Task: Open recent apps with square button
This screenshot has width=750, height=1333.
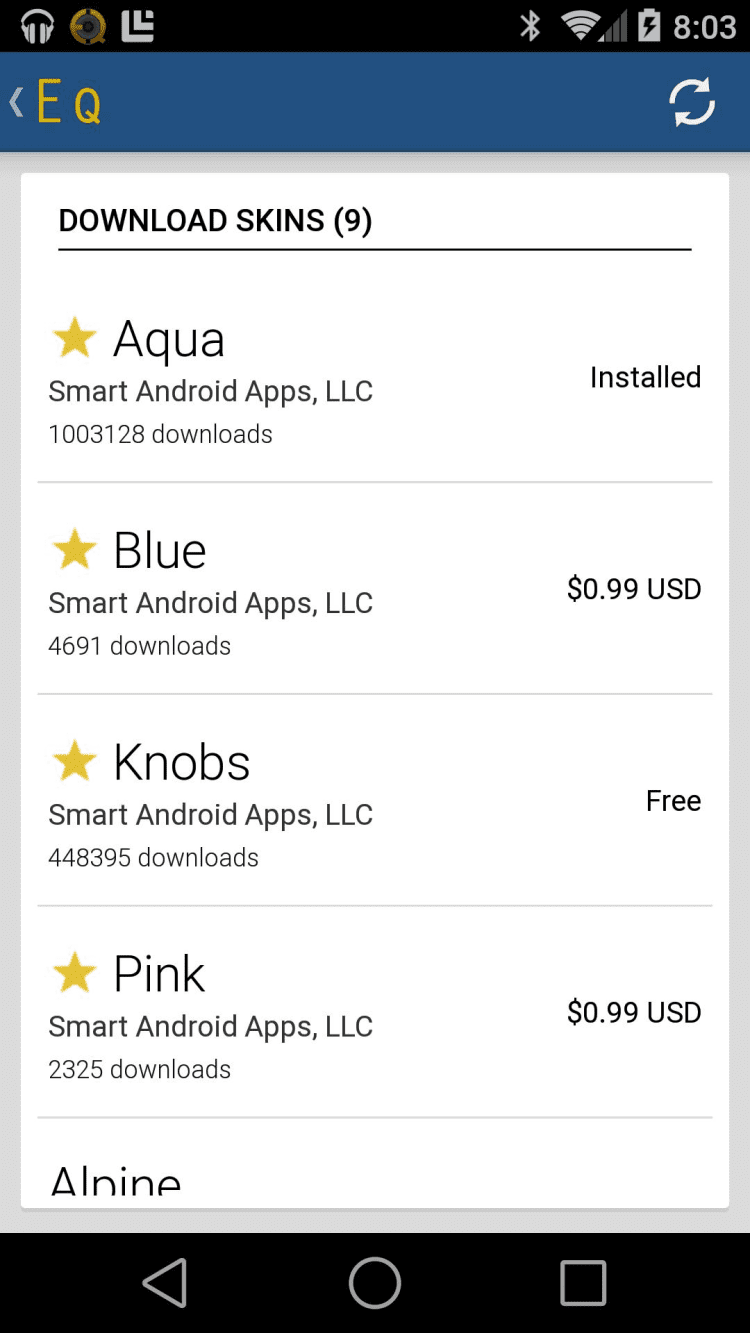Action: [583, 1282]
